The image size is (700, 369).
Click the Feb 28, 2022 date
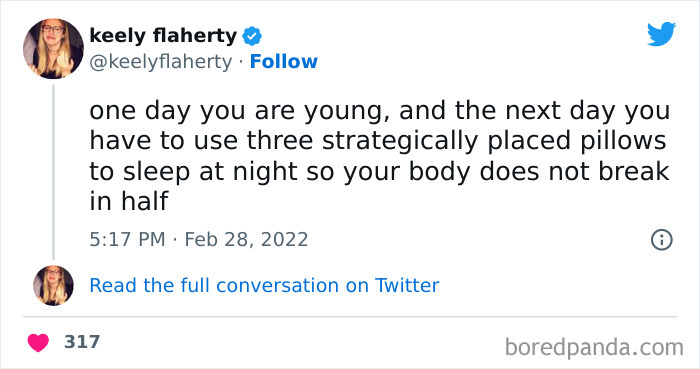[246, 240]
